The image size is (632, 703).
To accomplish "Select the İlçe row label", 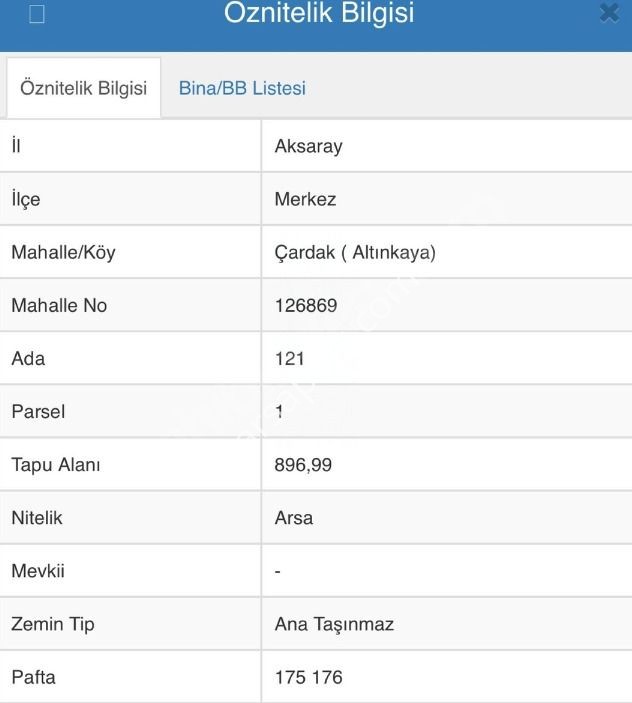I will (26, 199).
